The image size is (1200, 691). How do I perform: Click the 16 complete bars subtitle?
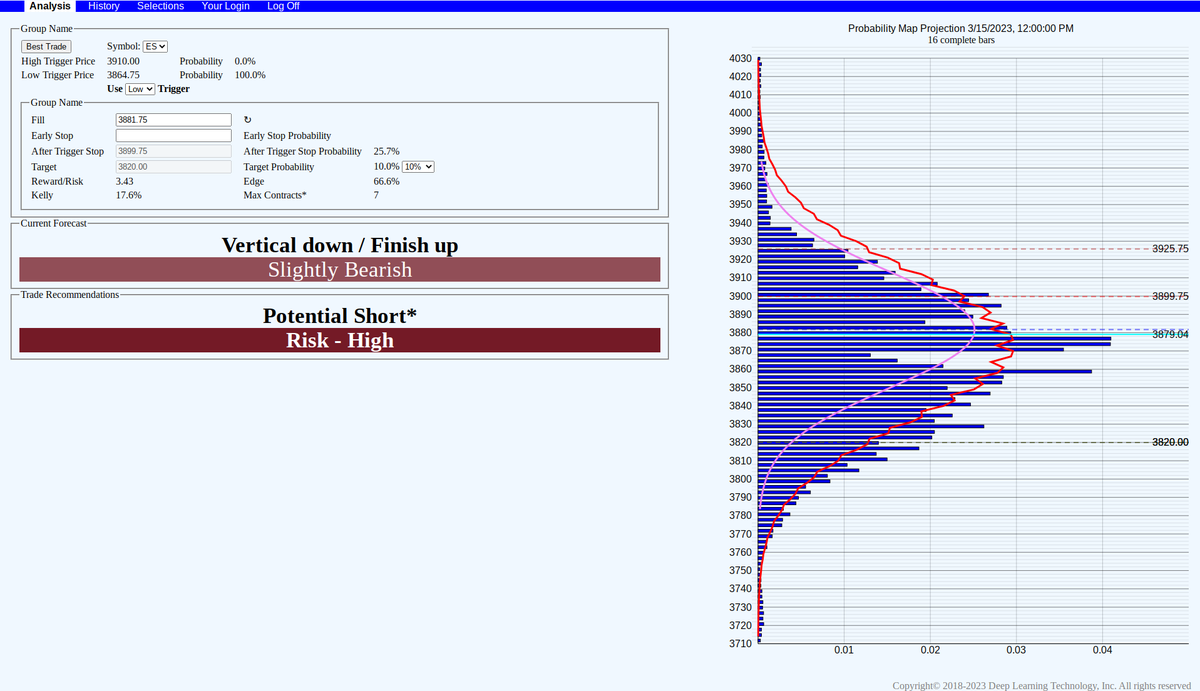[x=961, y=41]
